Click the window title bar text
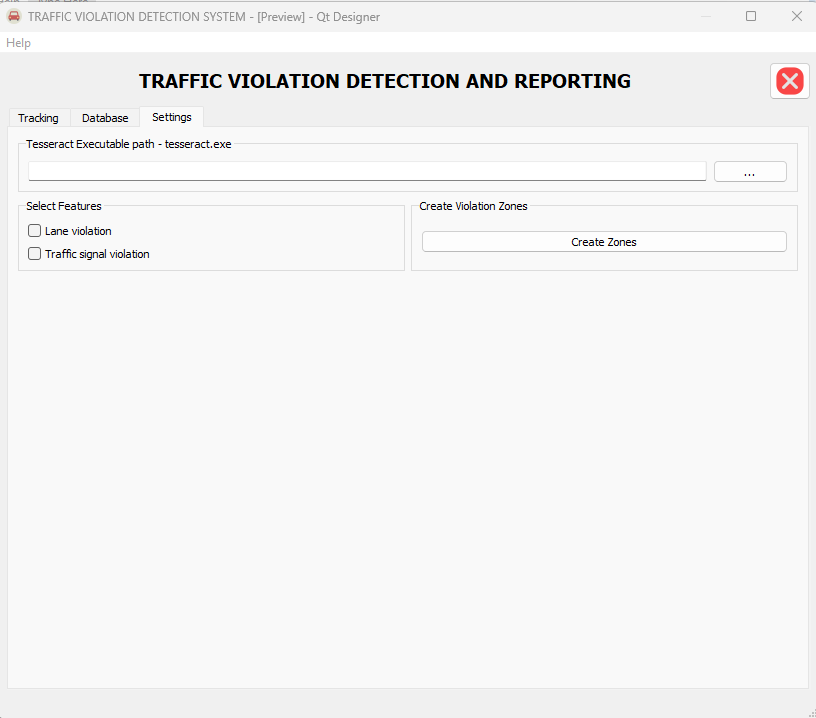Screen dimensions: 816x718 click(x=204, y=17)
